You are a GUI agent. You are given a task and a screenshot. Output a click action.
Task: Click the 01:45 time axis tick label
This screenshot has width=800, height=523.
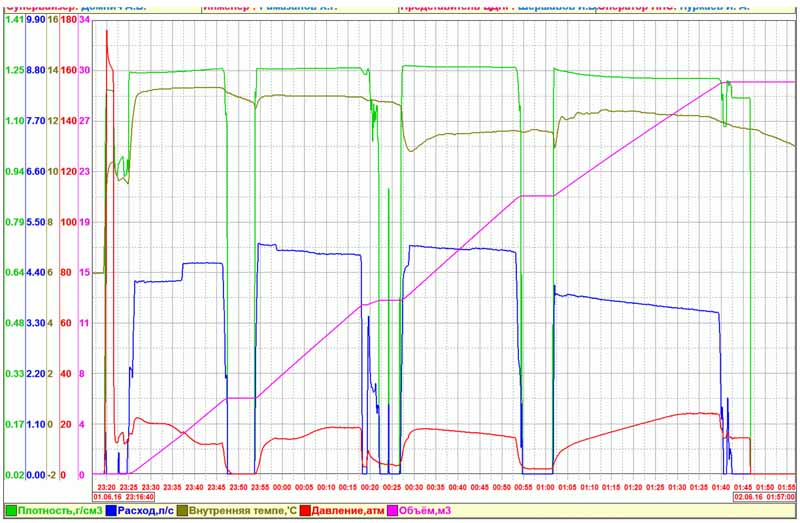(x=743, y=487)
